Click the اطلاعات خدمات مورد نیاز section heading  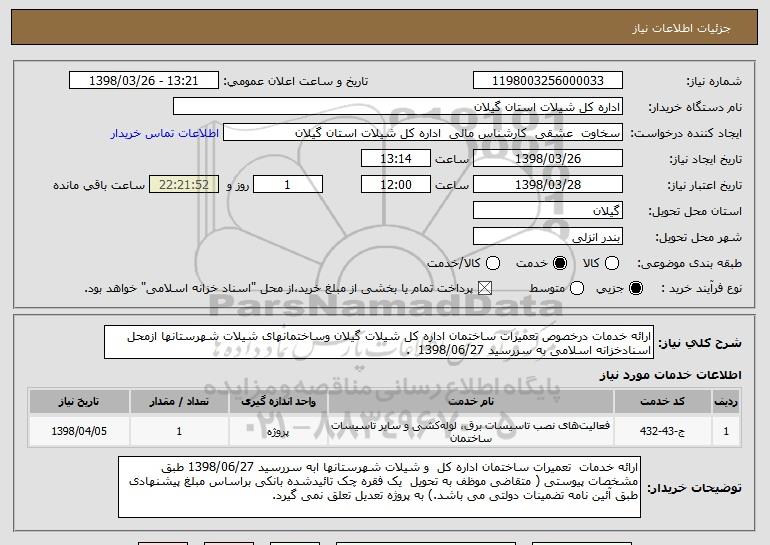[670, 375]
